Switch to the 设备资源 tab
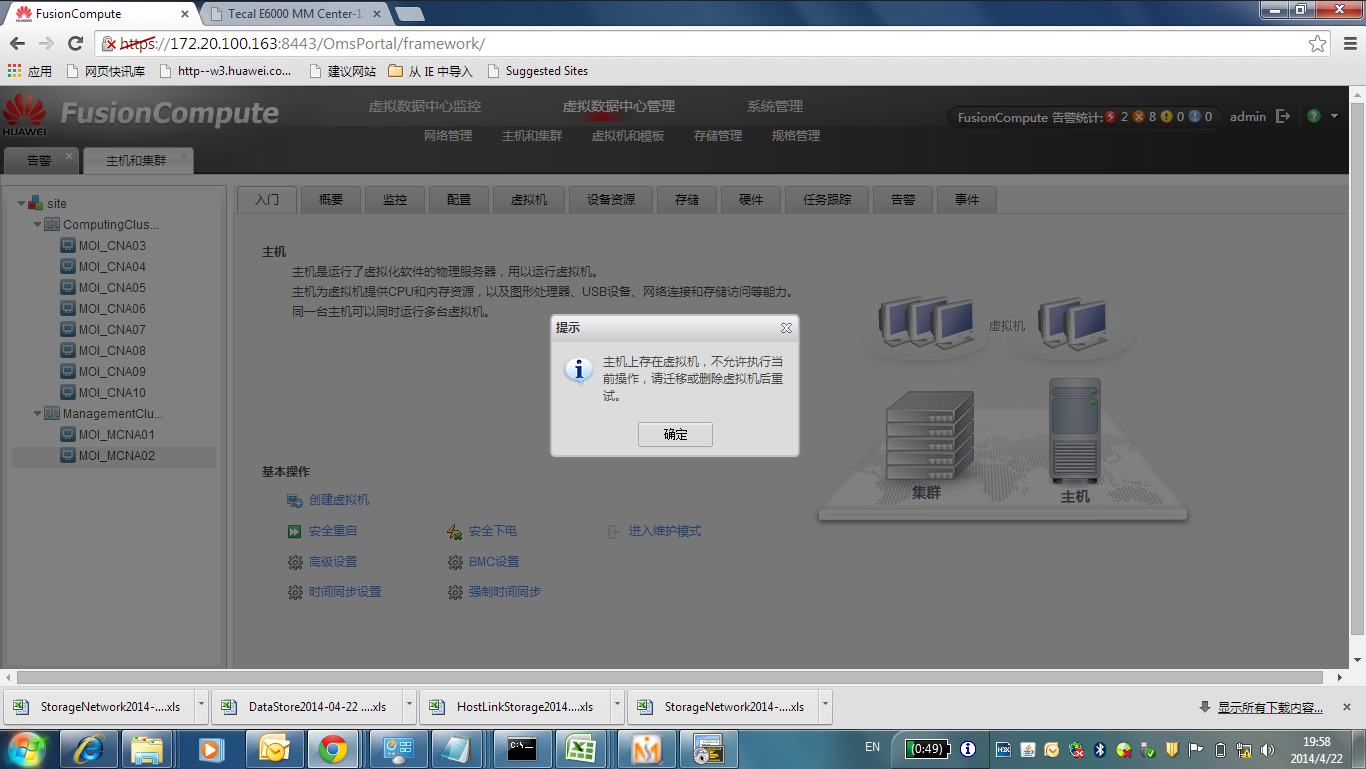1366x769 pixels. 611,200
